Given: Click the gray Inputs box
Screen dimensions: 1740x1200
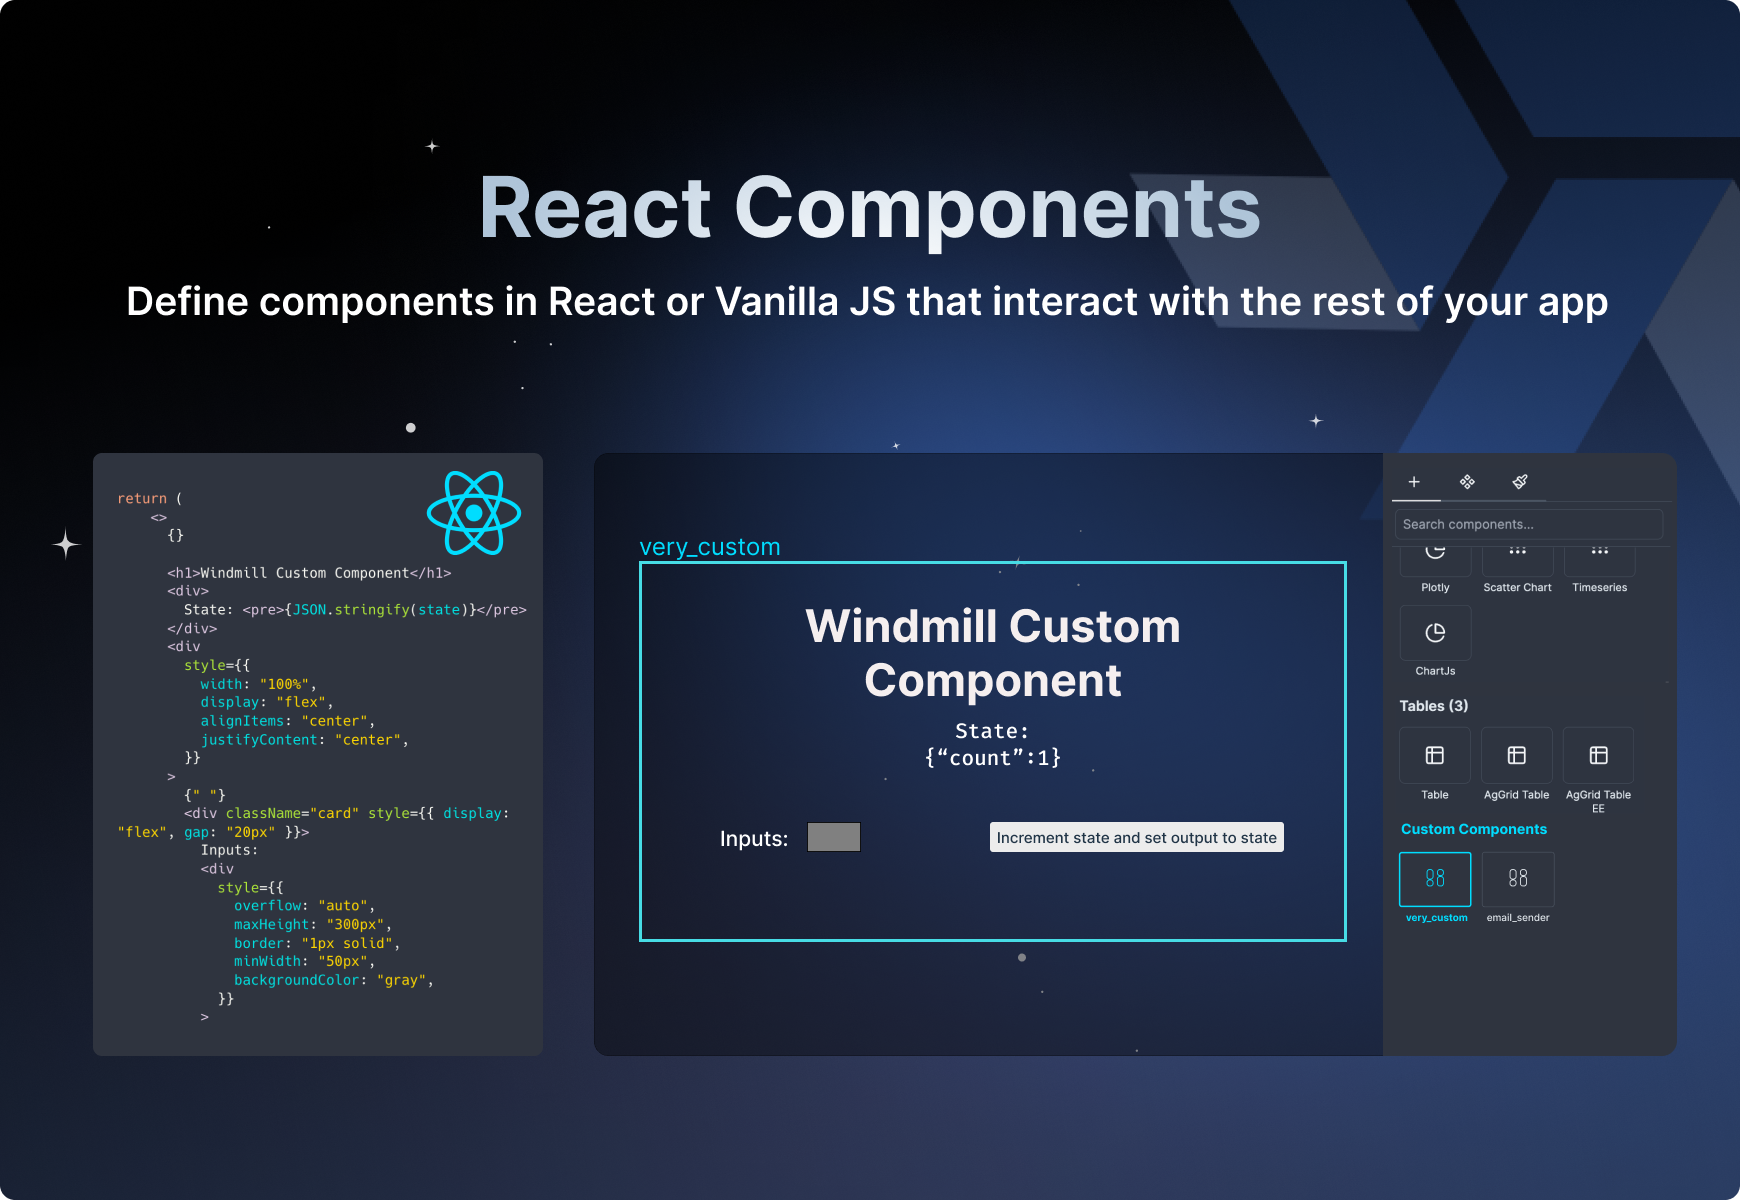Looking at the screenshot, I should point(834,837).
